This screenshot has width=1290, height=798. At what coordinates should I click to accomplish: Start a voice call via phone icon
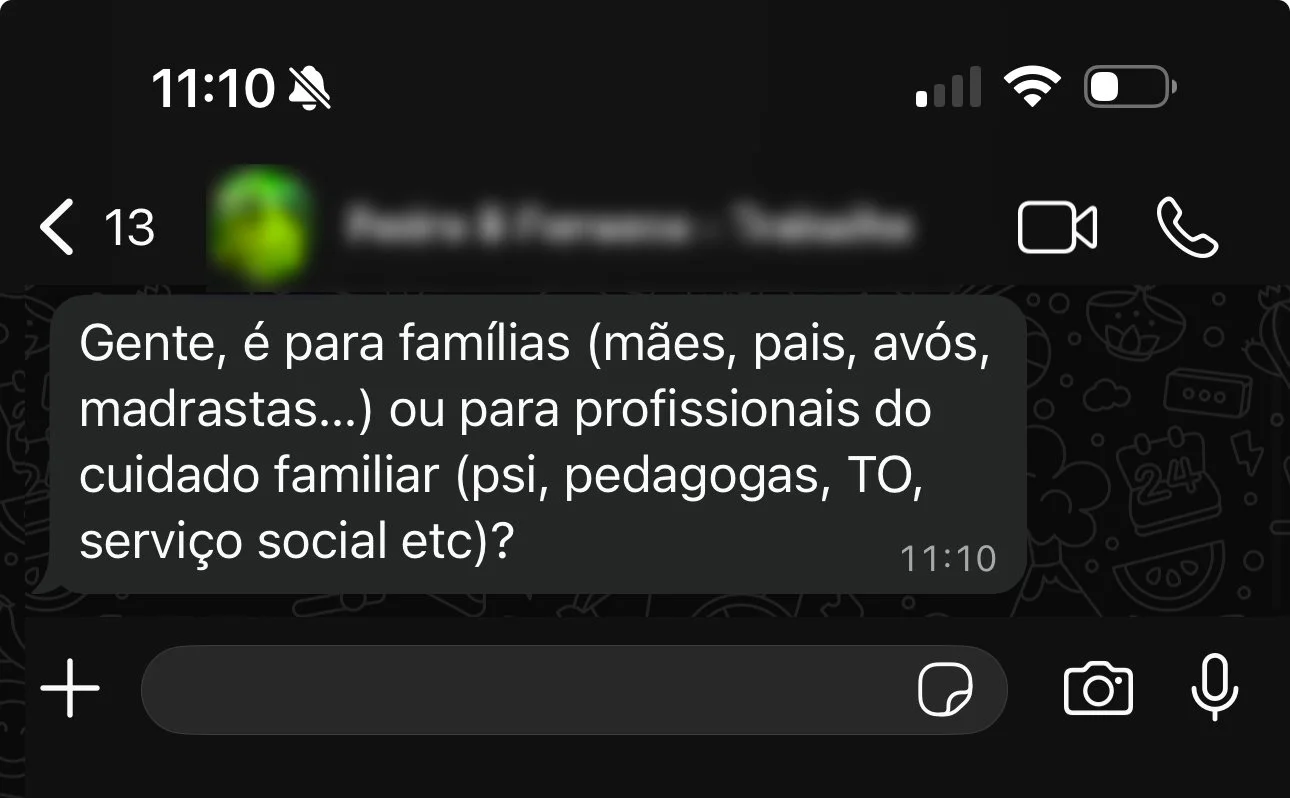tap(1188, 227)
